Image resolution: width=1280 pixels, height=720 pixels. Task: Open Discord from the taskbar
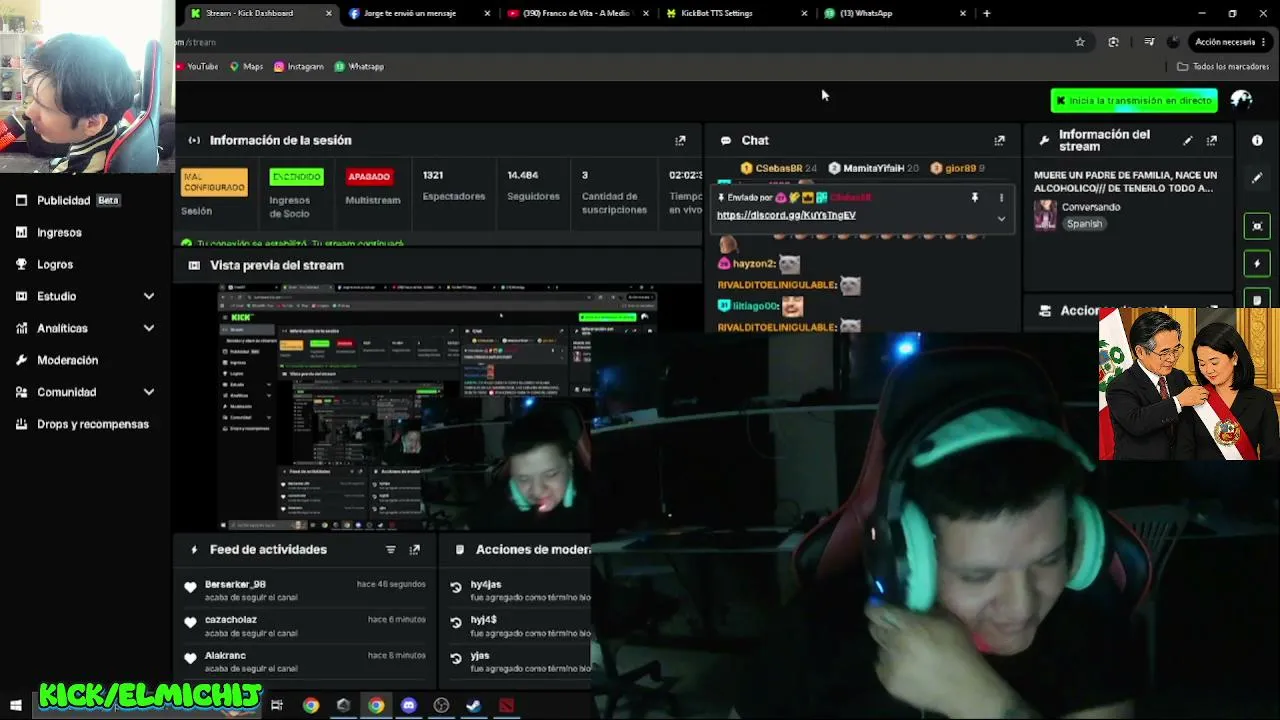408,705
